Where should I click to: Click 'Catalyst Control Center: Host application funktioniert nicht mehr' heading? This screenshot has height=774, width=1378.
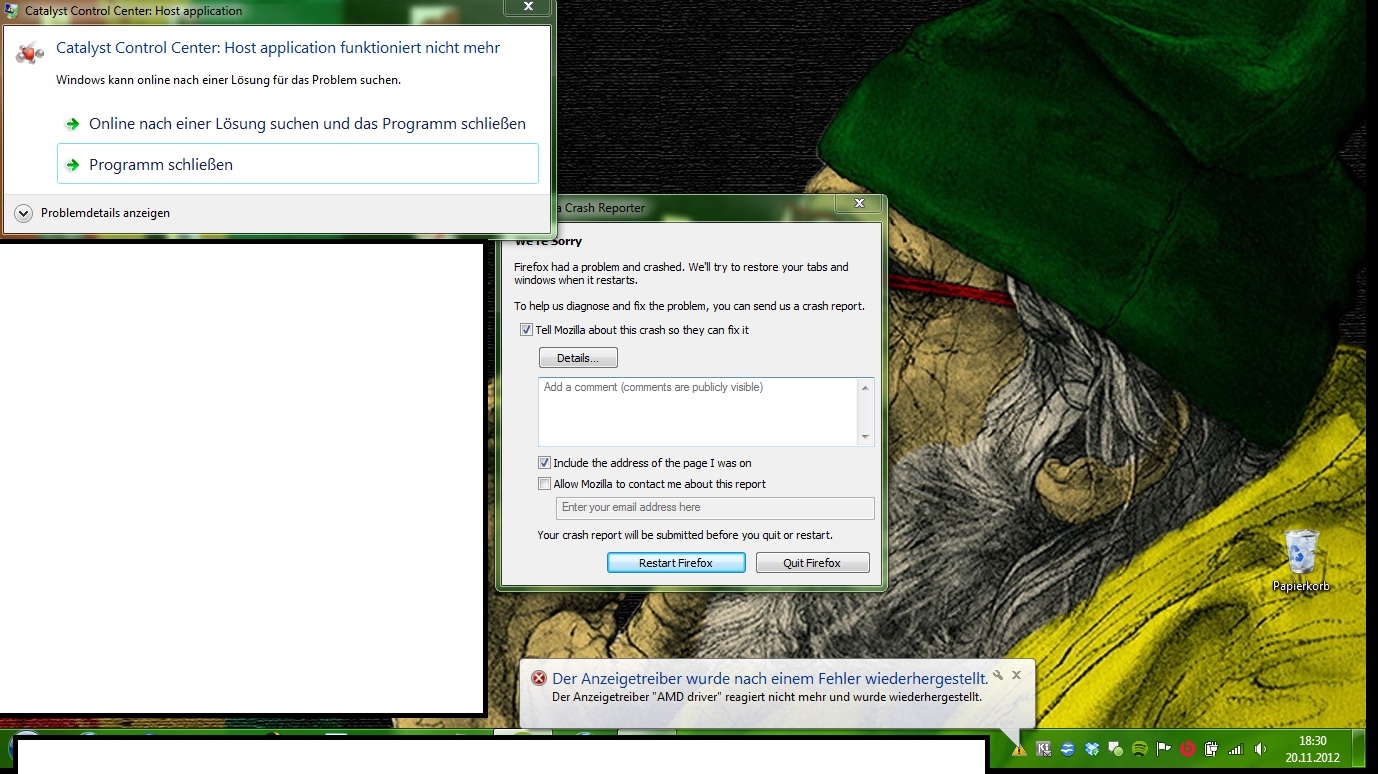(278, 48)
